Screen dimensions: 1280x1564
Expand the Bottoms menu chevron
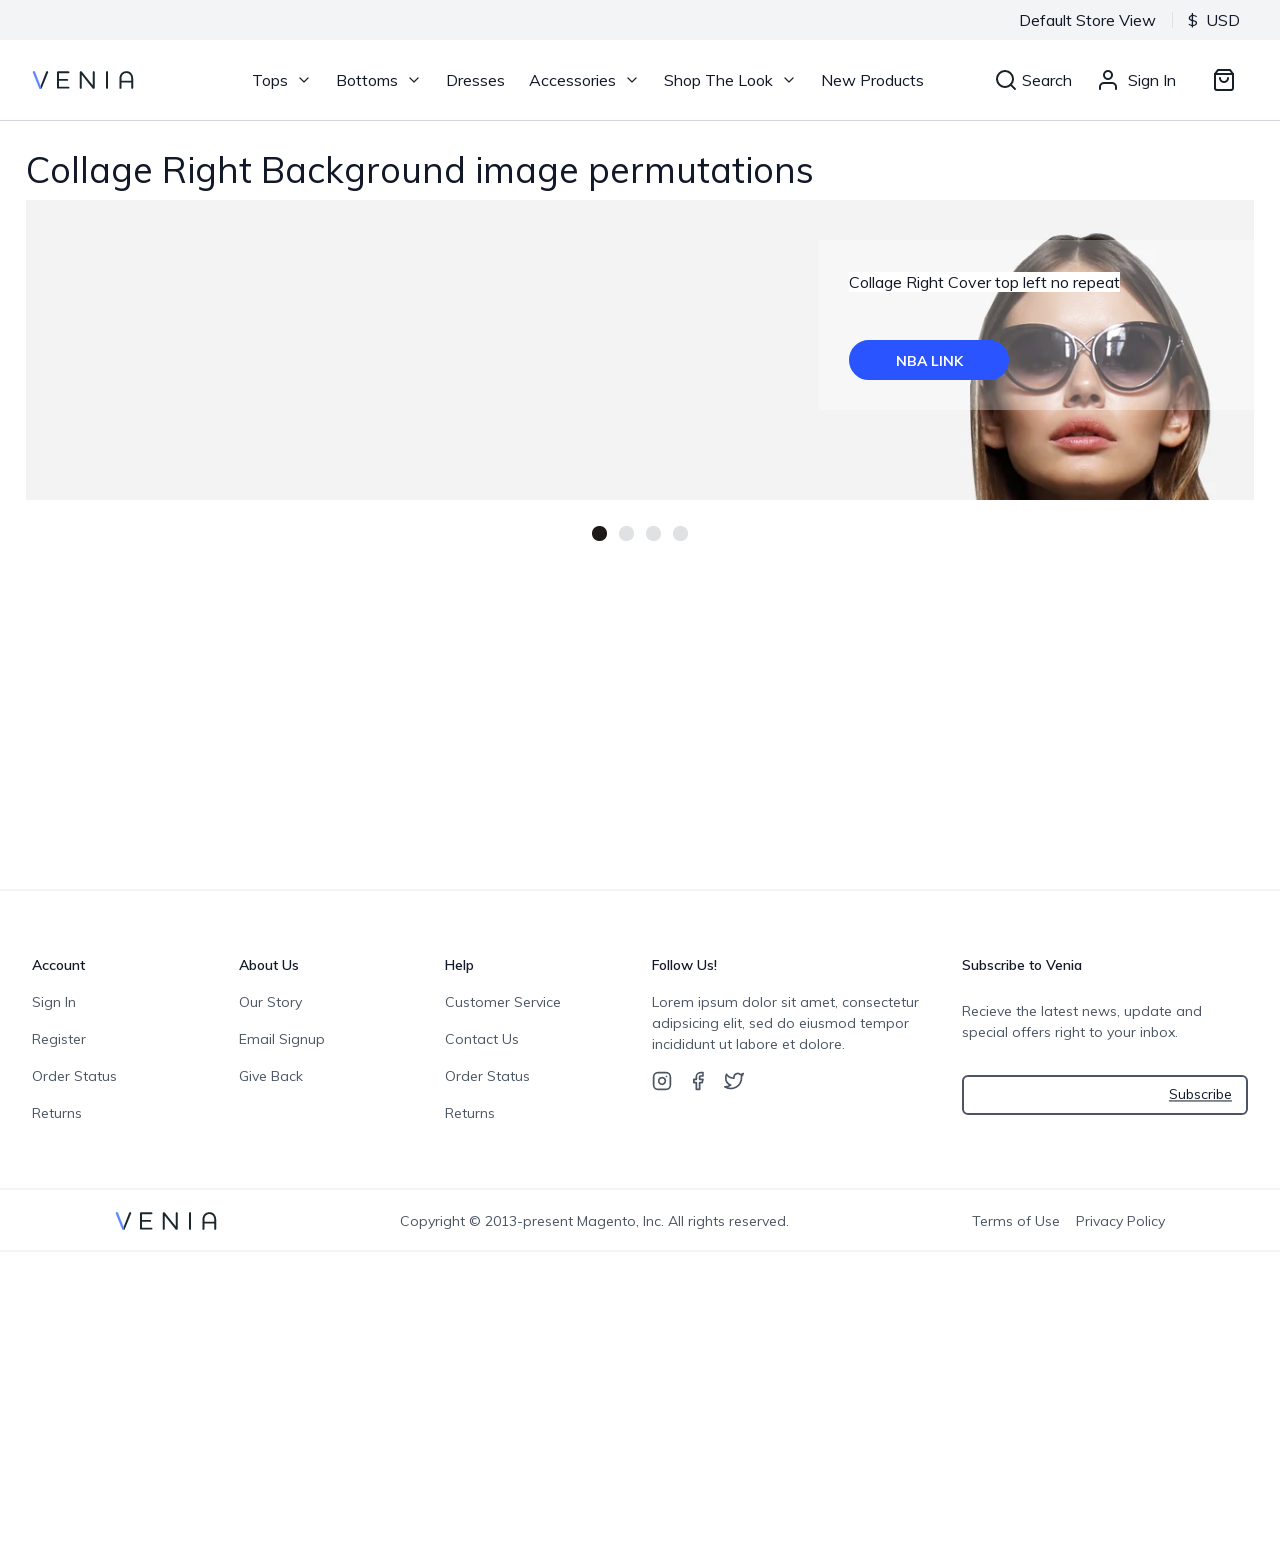click(414, 80)
